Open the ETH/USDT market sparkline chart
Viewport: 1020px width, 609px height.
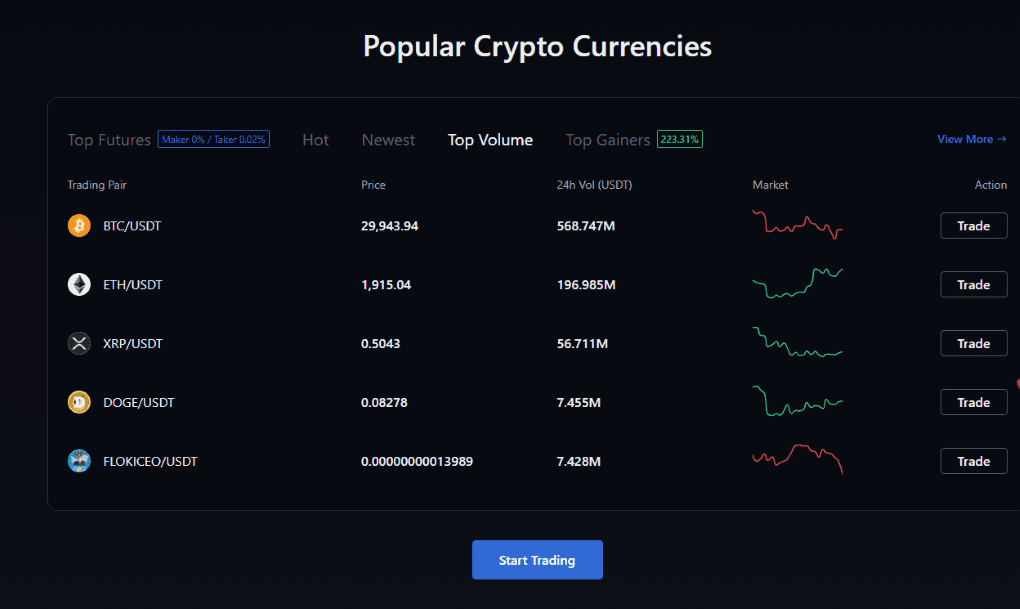797,284
